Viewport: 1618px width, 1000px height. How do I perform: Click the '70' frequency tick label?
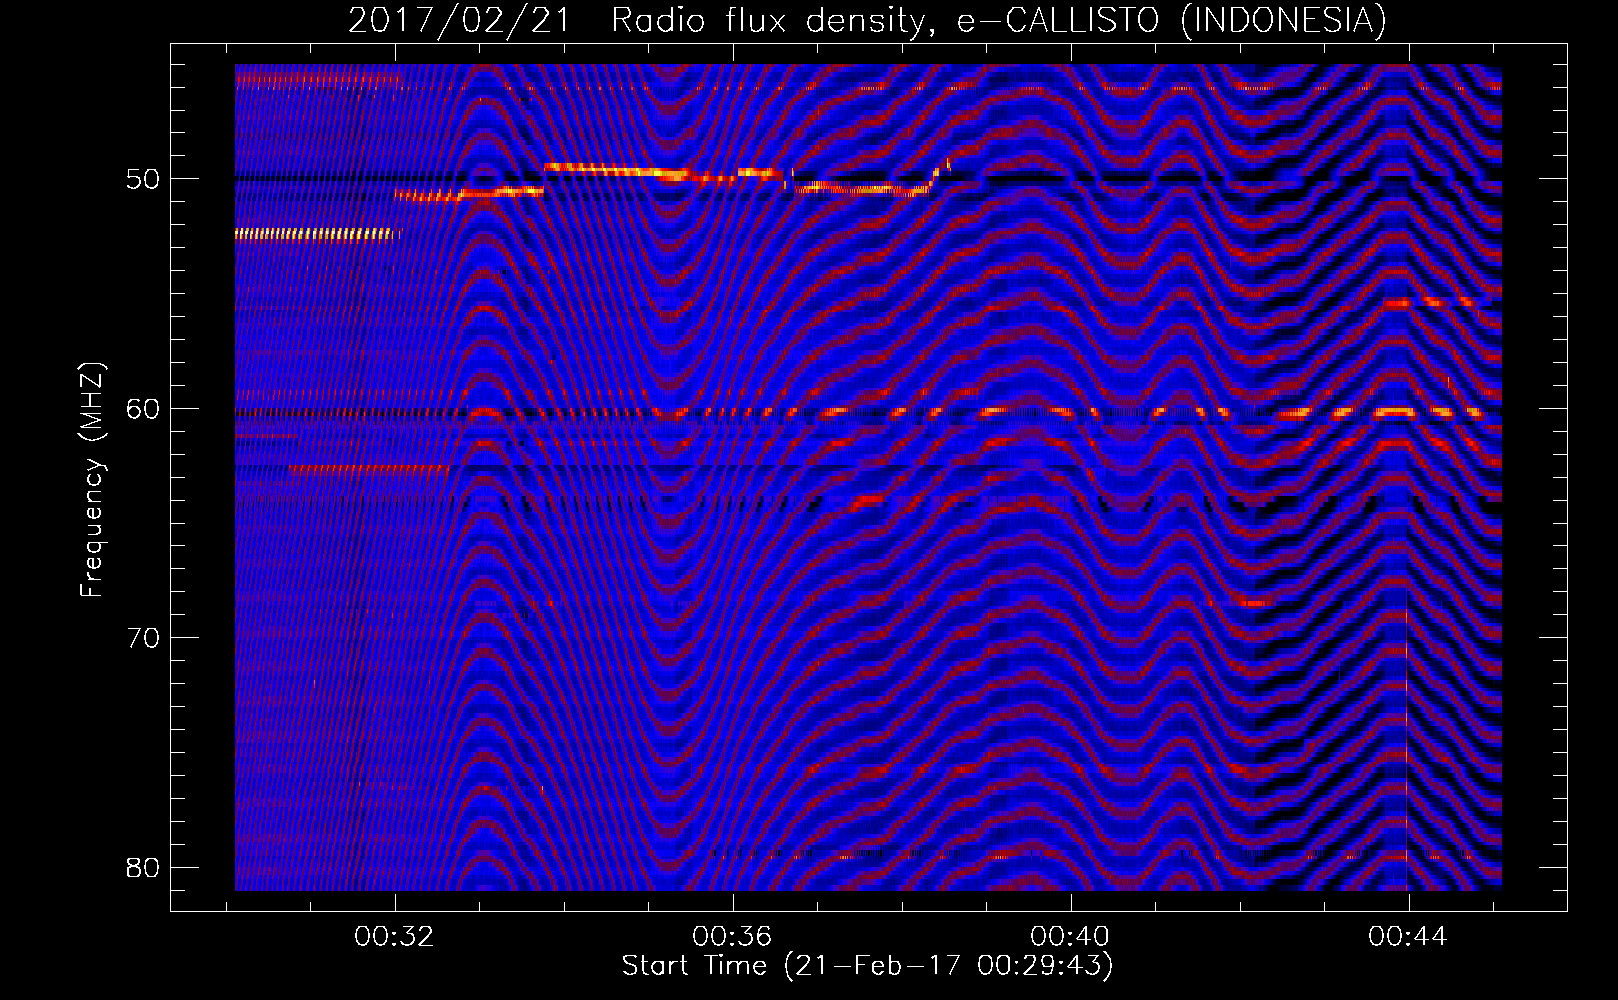(x=143, y=638)
